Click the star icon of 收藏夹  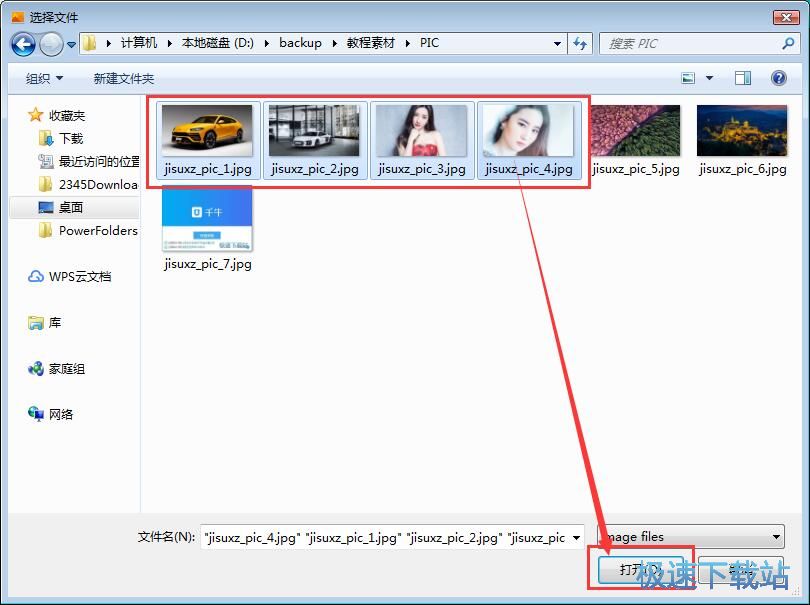[x=35, y=115]
